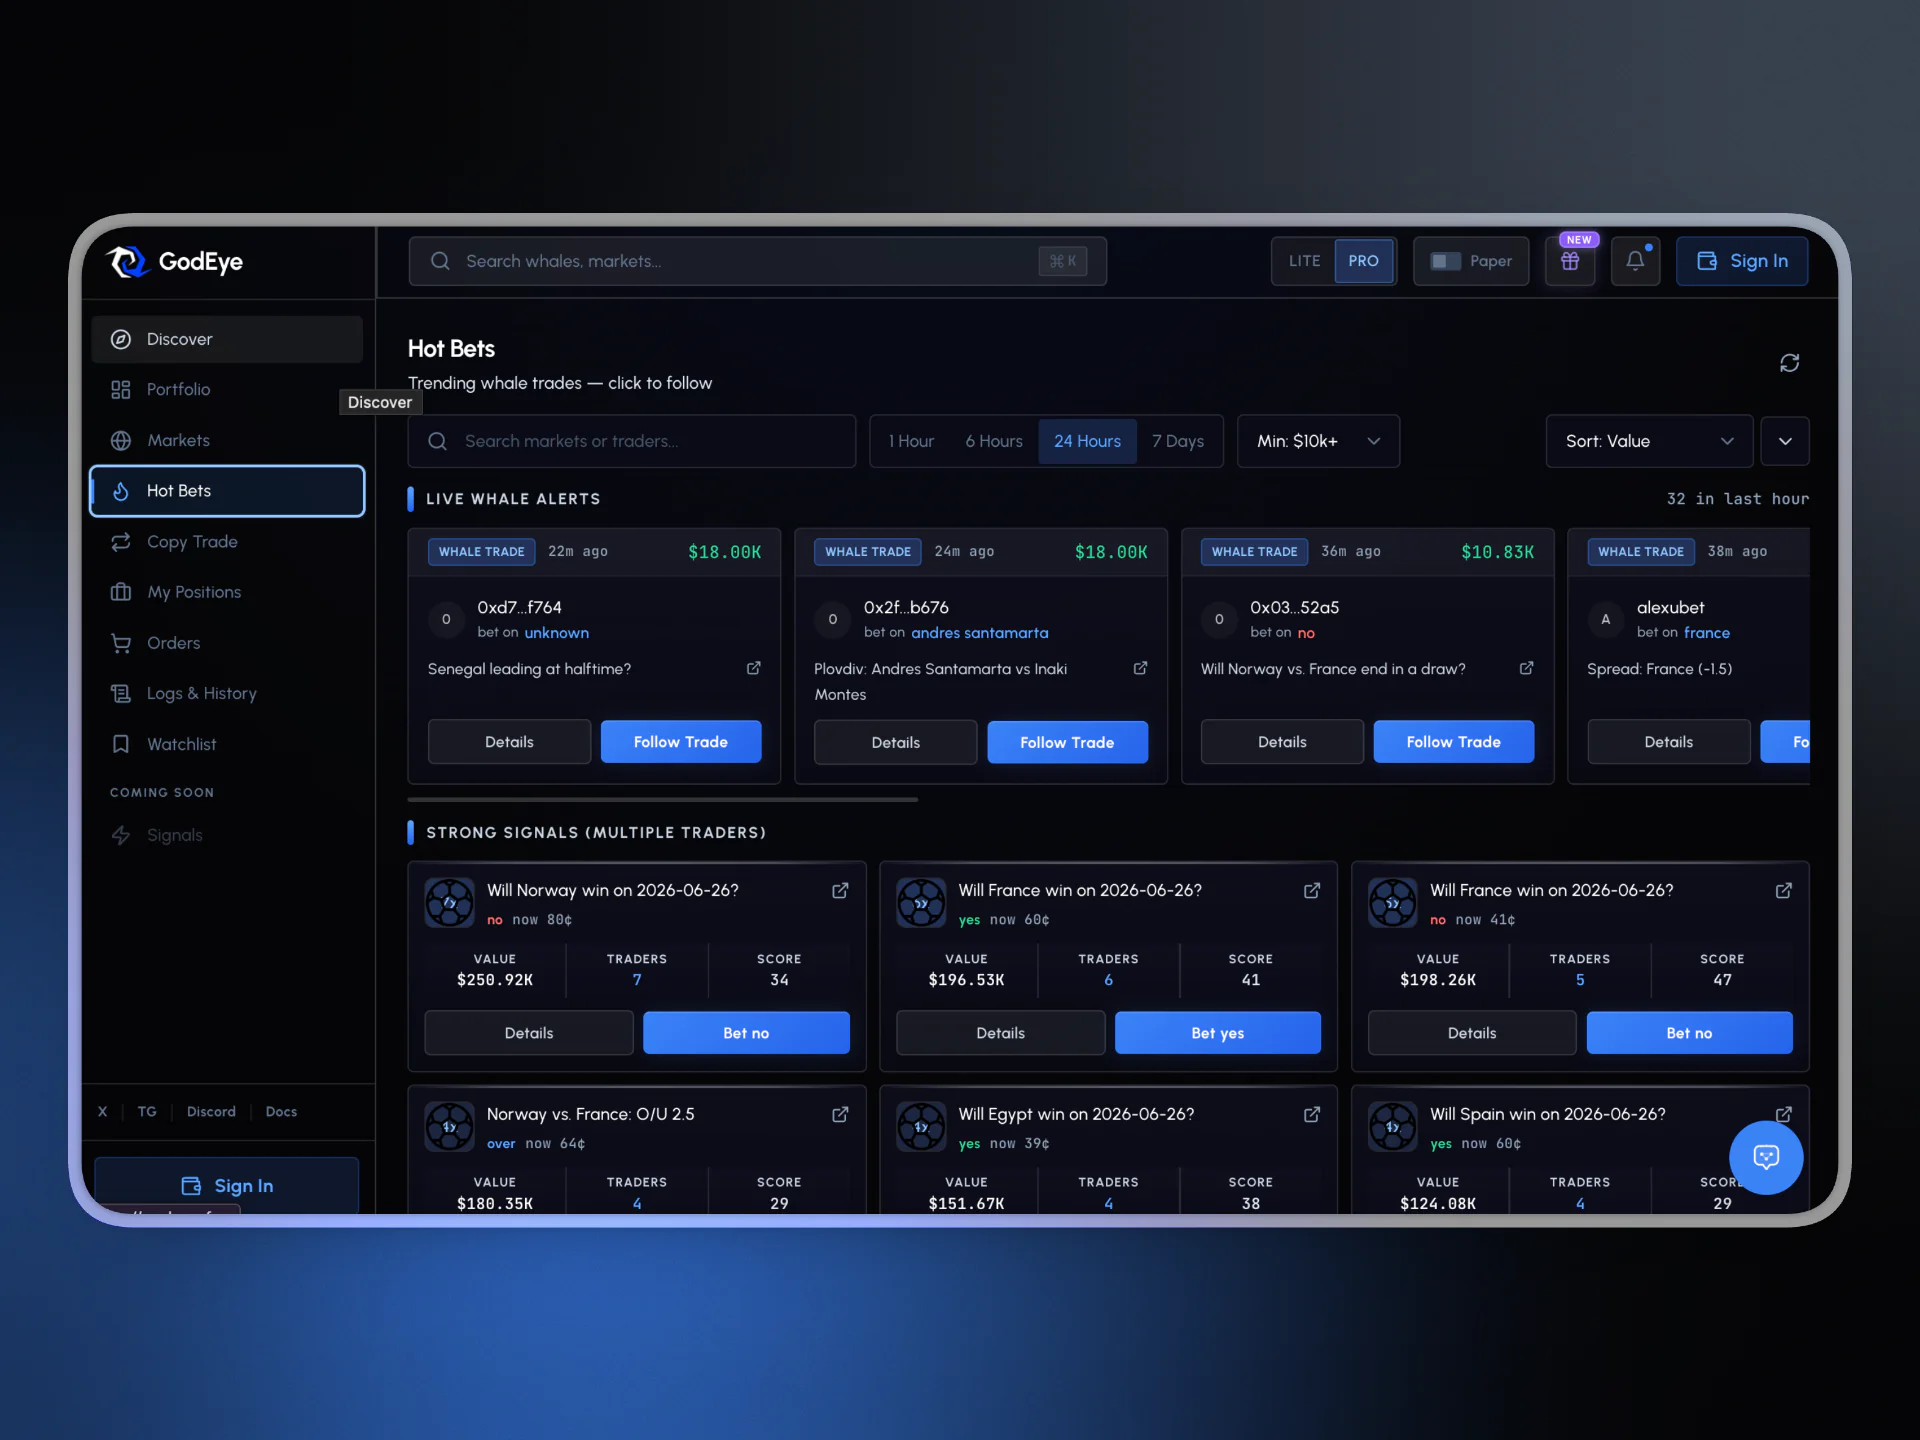Click the GodEye logo
1920x1440 pixels.
pyautogui.click(x=176, y=262)
